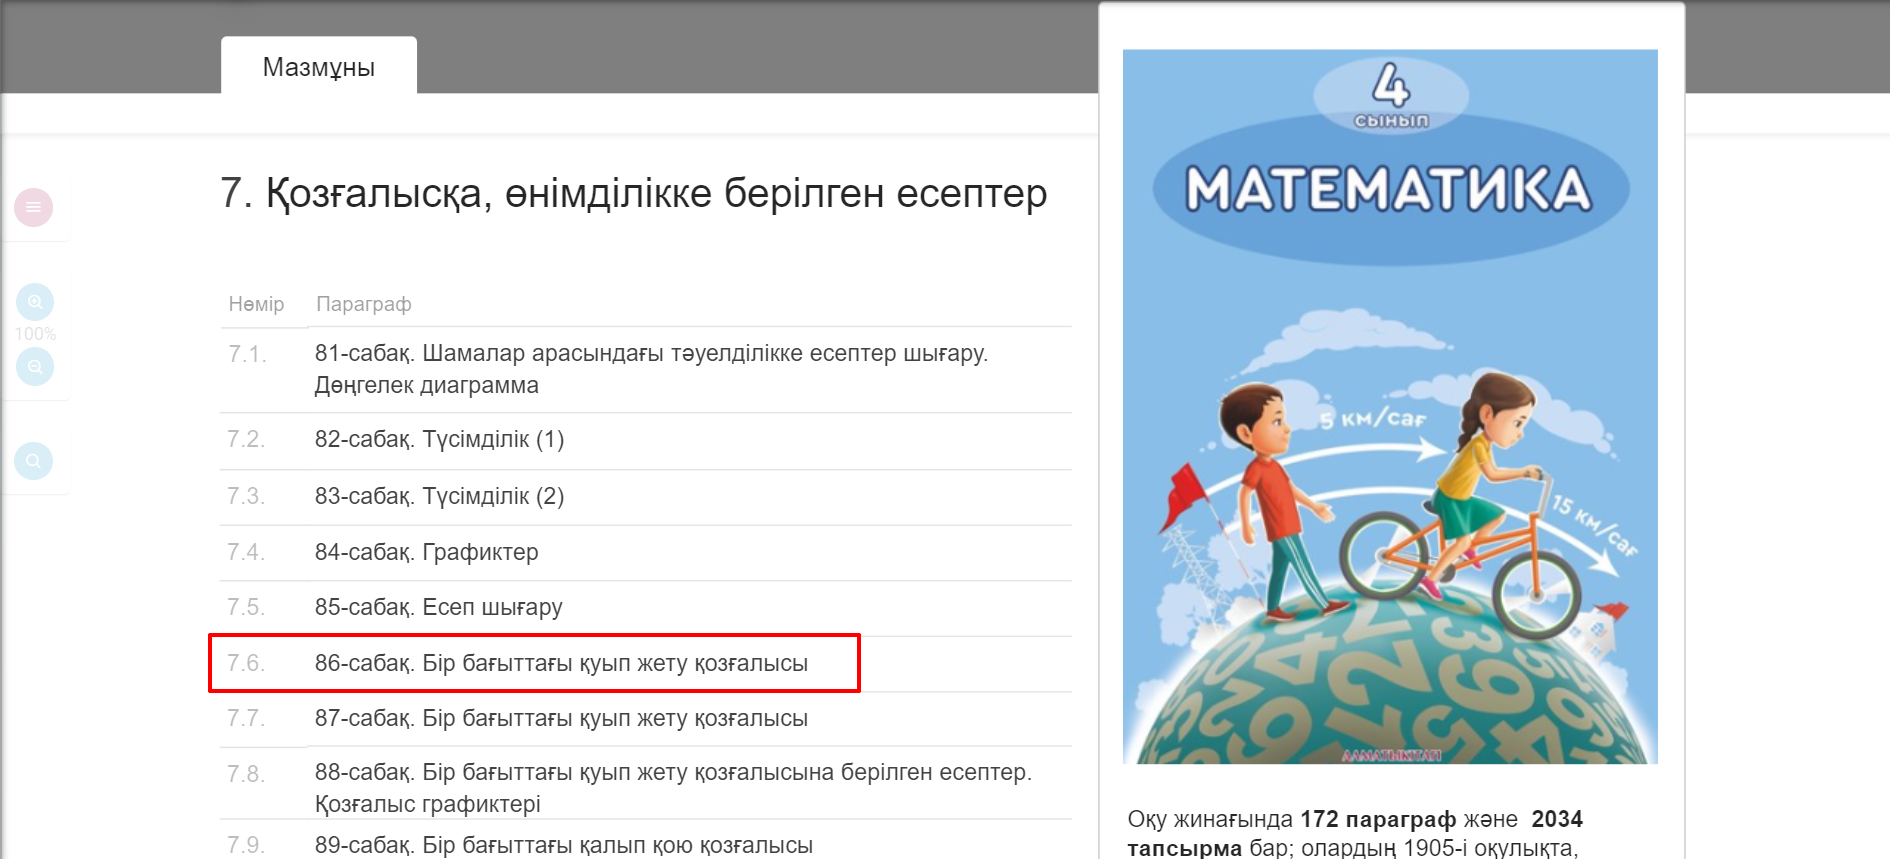
Task: Click the number 7.3. cell
Action: [x=246, y=496]
